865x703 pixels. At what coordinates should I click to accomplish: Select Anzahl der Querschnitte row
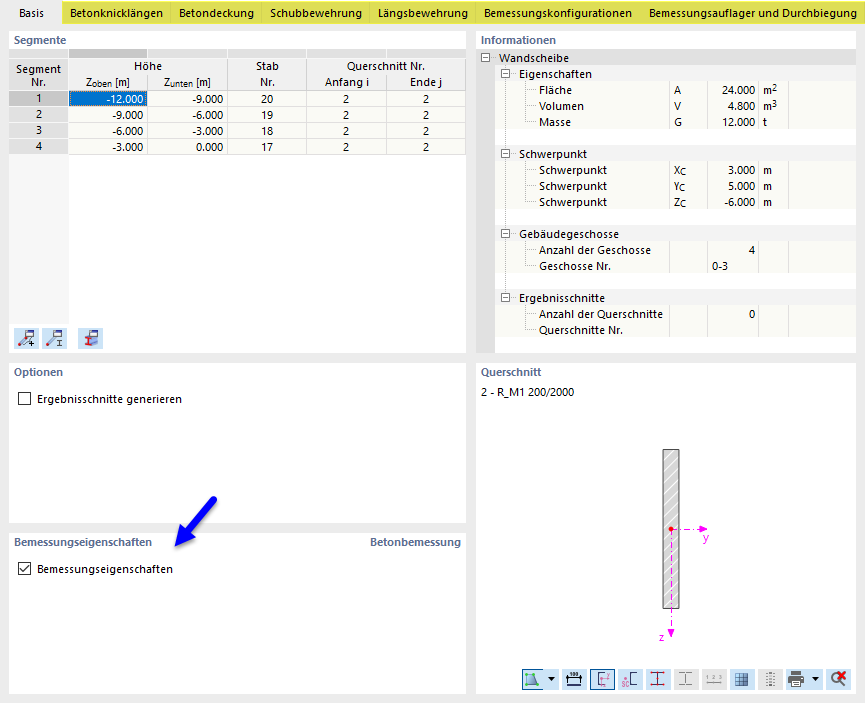[675, 313]
